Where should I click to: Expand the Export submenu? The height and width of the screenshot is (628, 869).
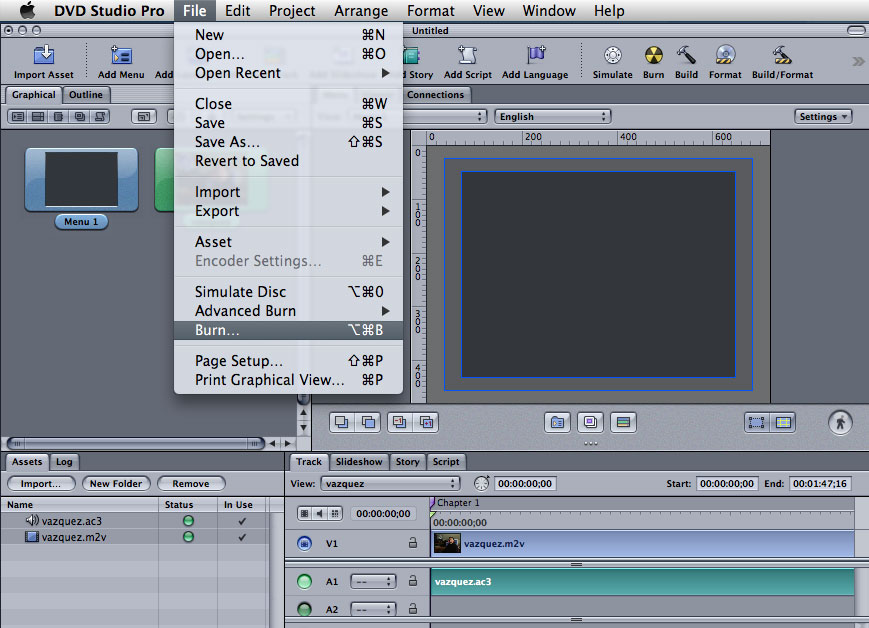pyautogui.click(x=288, y=211)
